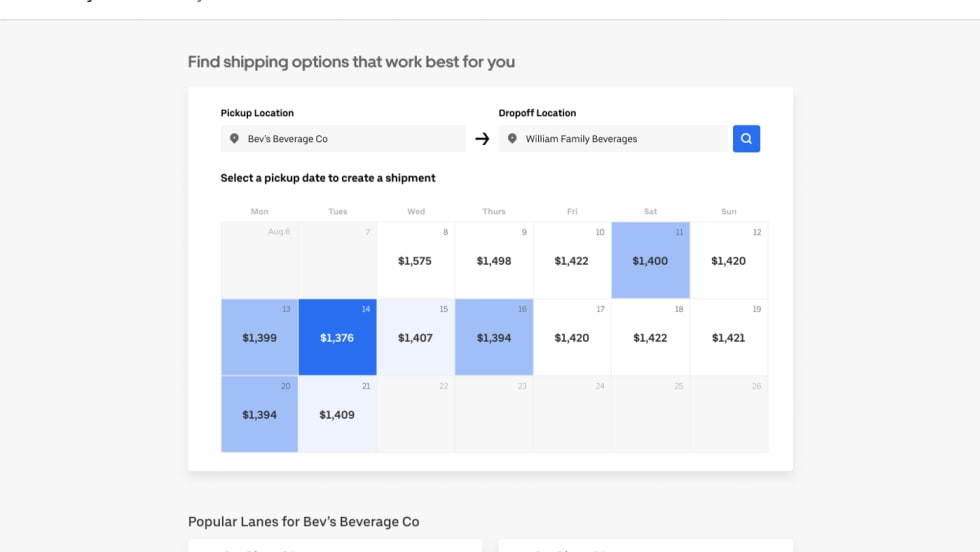Choose August 17 at $1,420

pyautogui.click(x=572, y=338)
